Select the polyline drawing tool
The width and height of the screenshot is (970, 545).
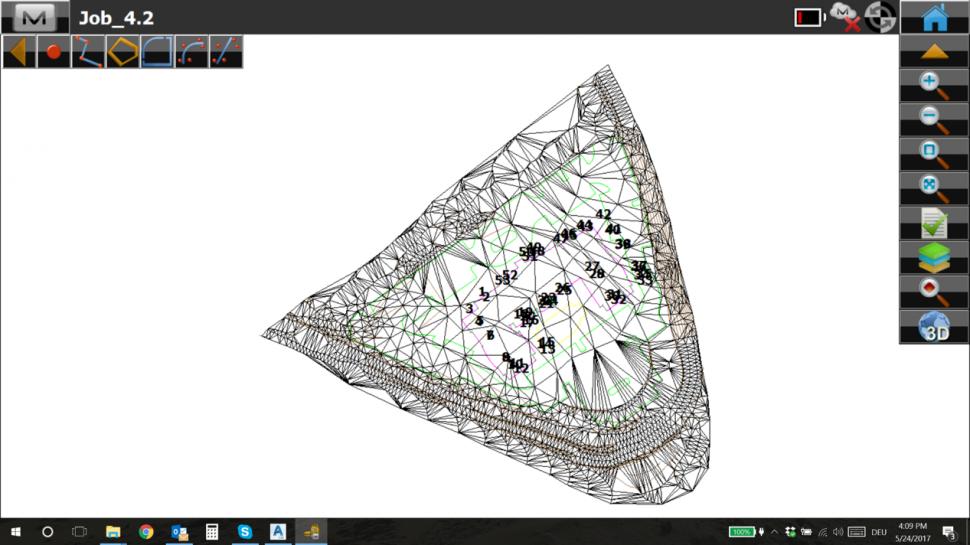pos(88,52)
